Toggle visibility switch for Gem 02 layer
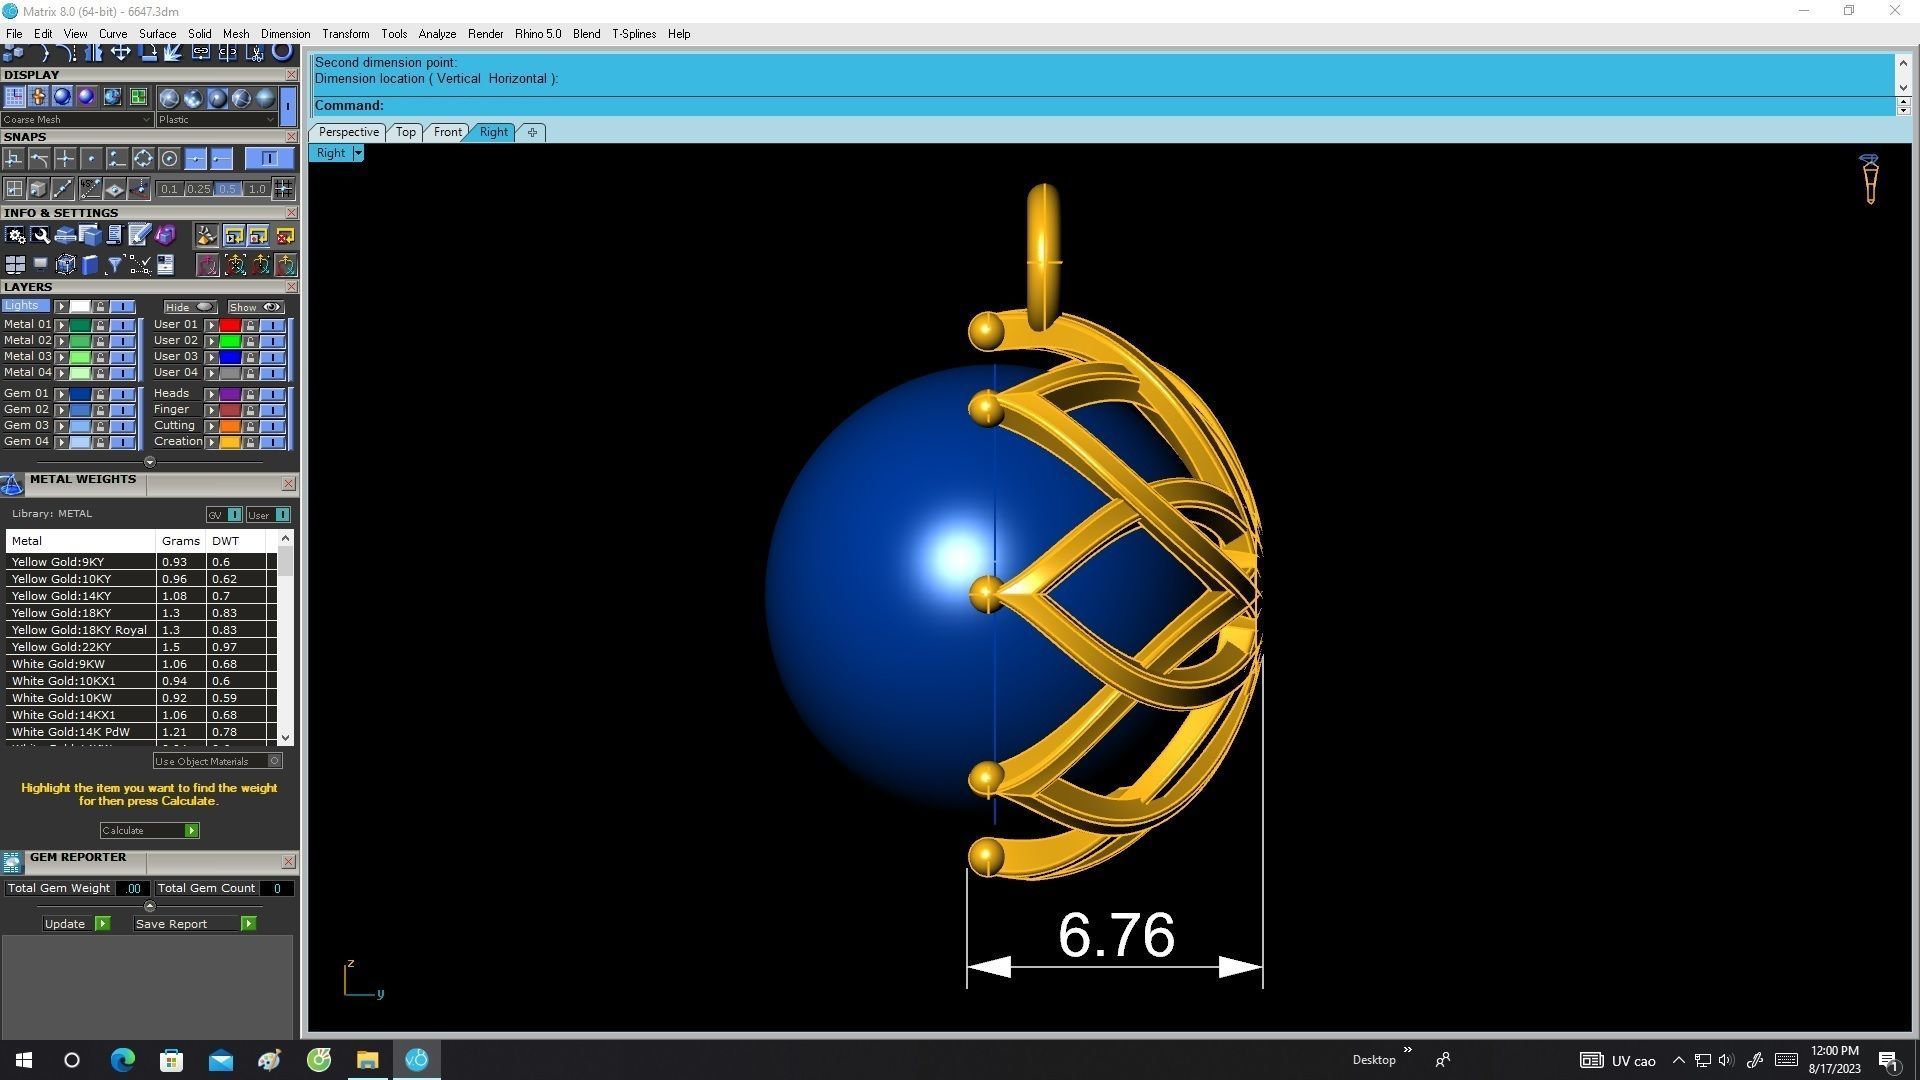 (x=123, y=410)
